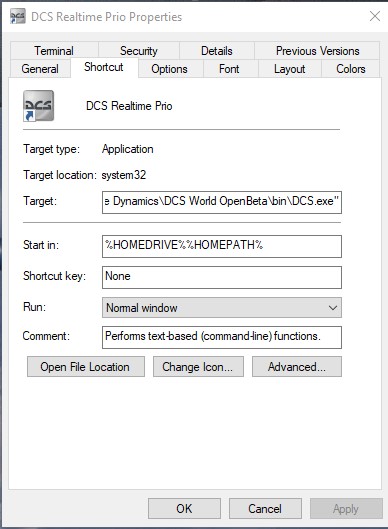Click the Start in field
The image size is (388, 529).
(x=222, y=246)
